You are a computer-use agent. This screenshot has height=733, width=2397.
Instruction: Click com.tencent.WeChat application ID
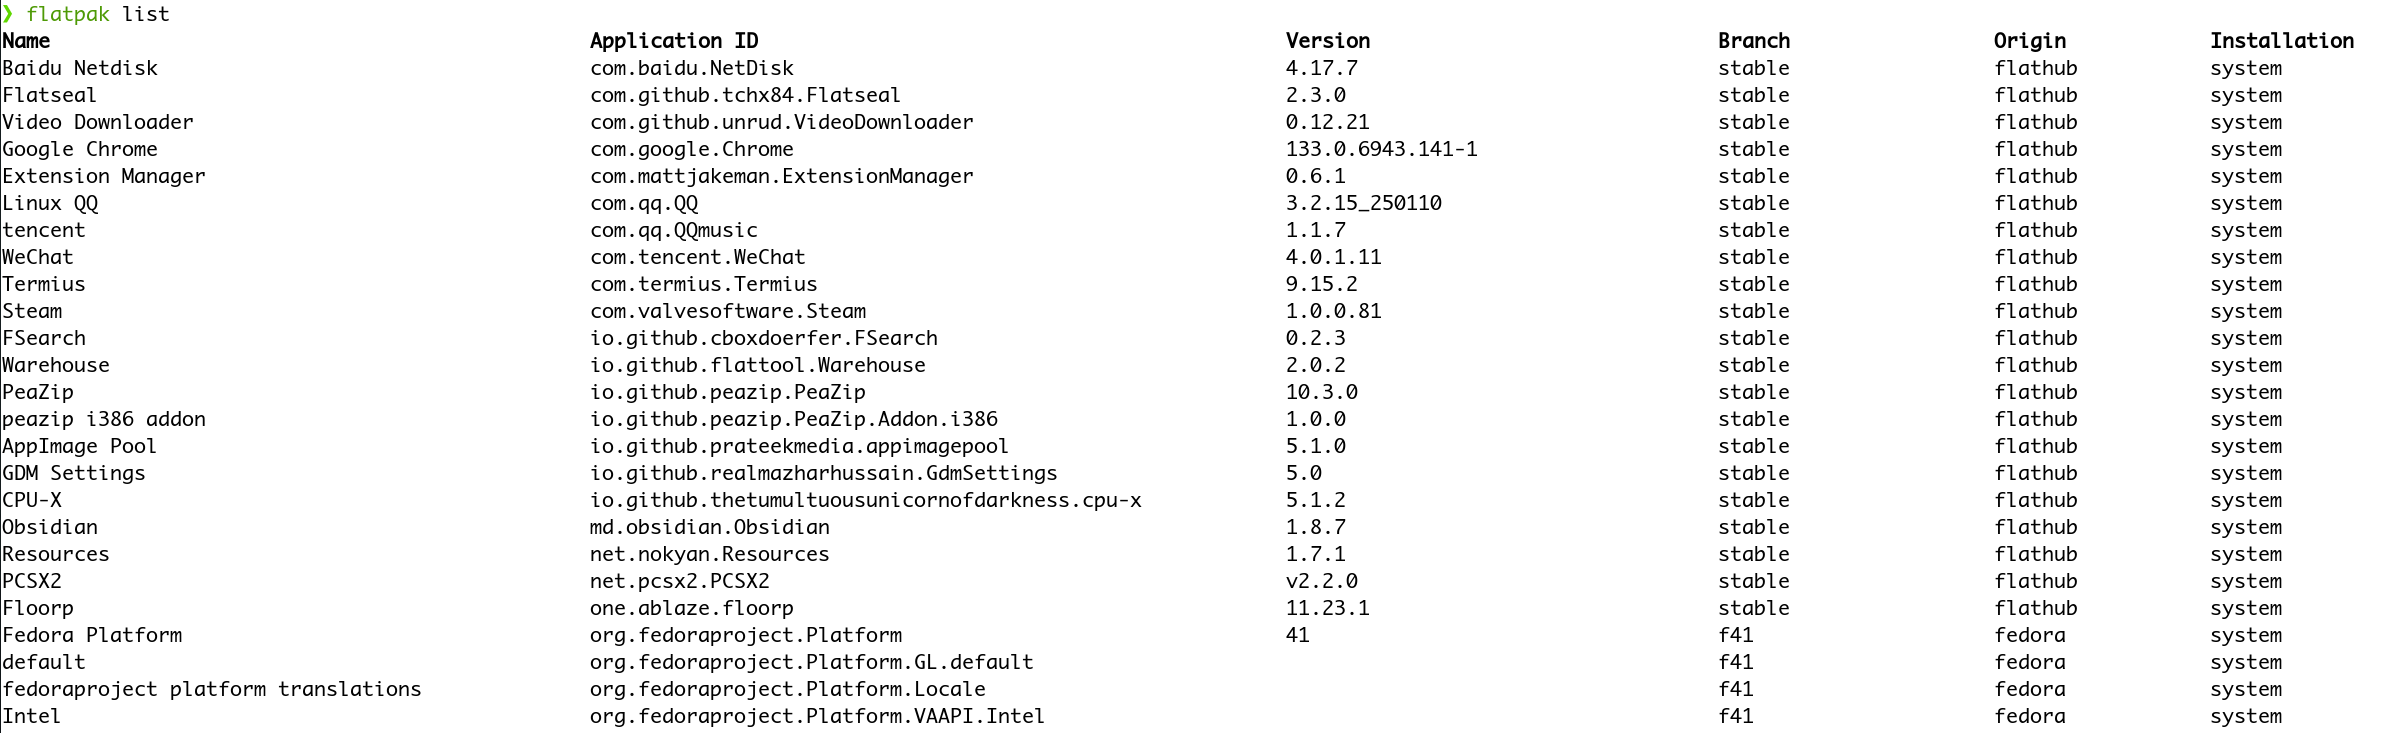697,257
